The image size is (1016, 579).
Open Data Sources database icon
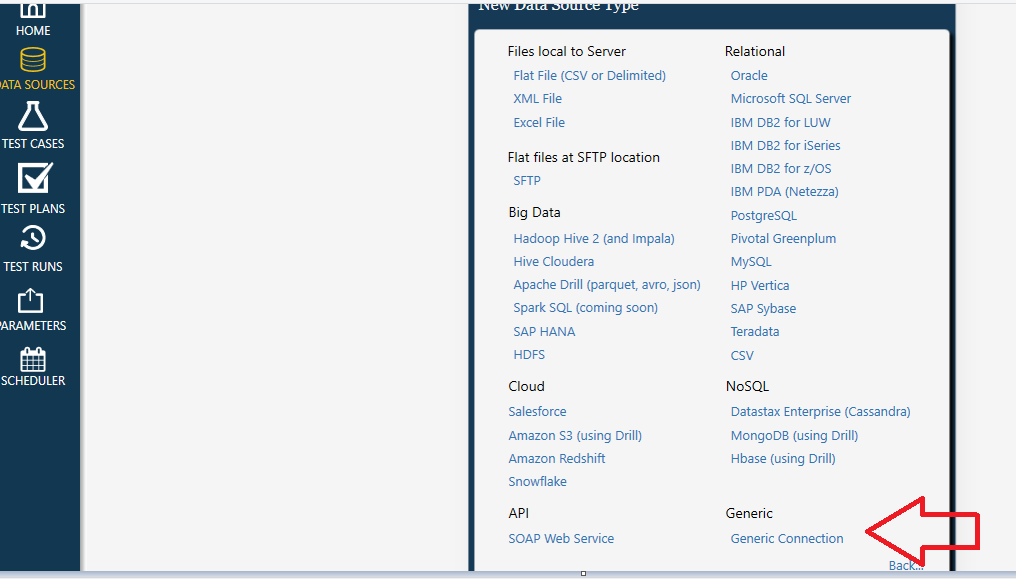click(33, 60)
